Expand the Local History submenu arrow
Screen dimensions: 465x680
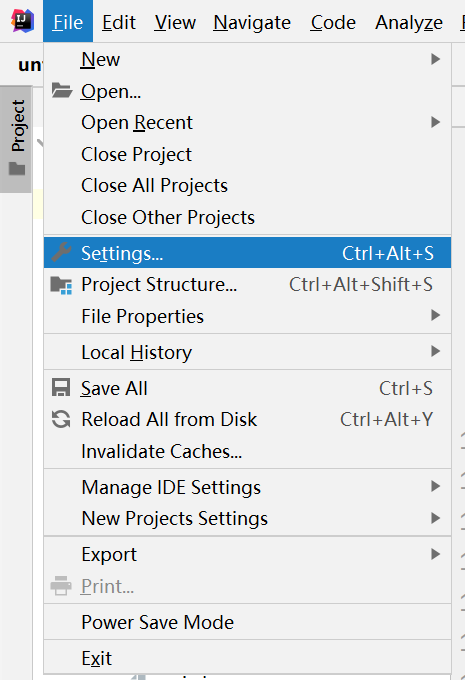click(x=436, y=351)
